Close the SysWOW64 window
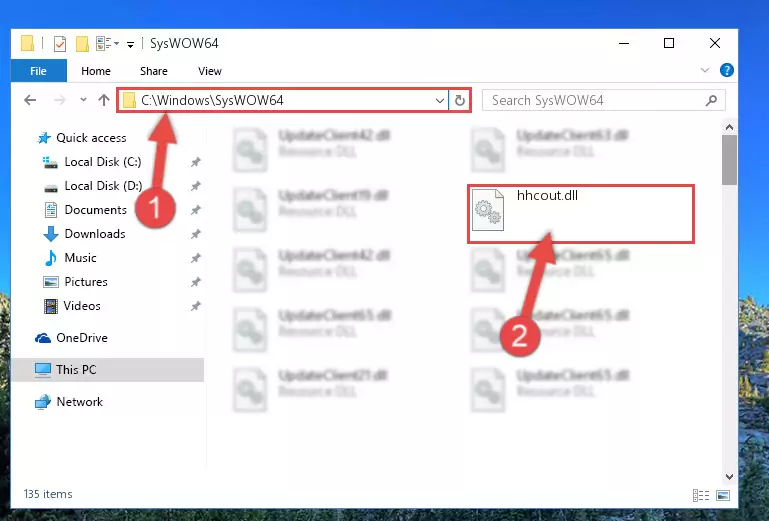769x521 pixels. [x=715, y=43]
